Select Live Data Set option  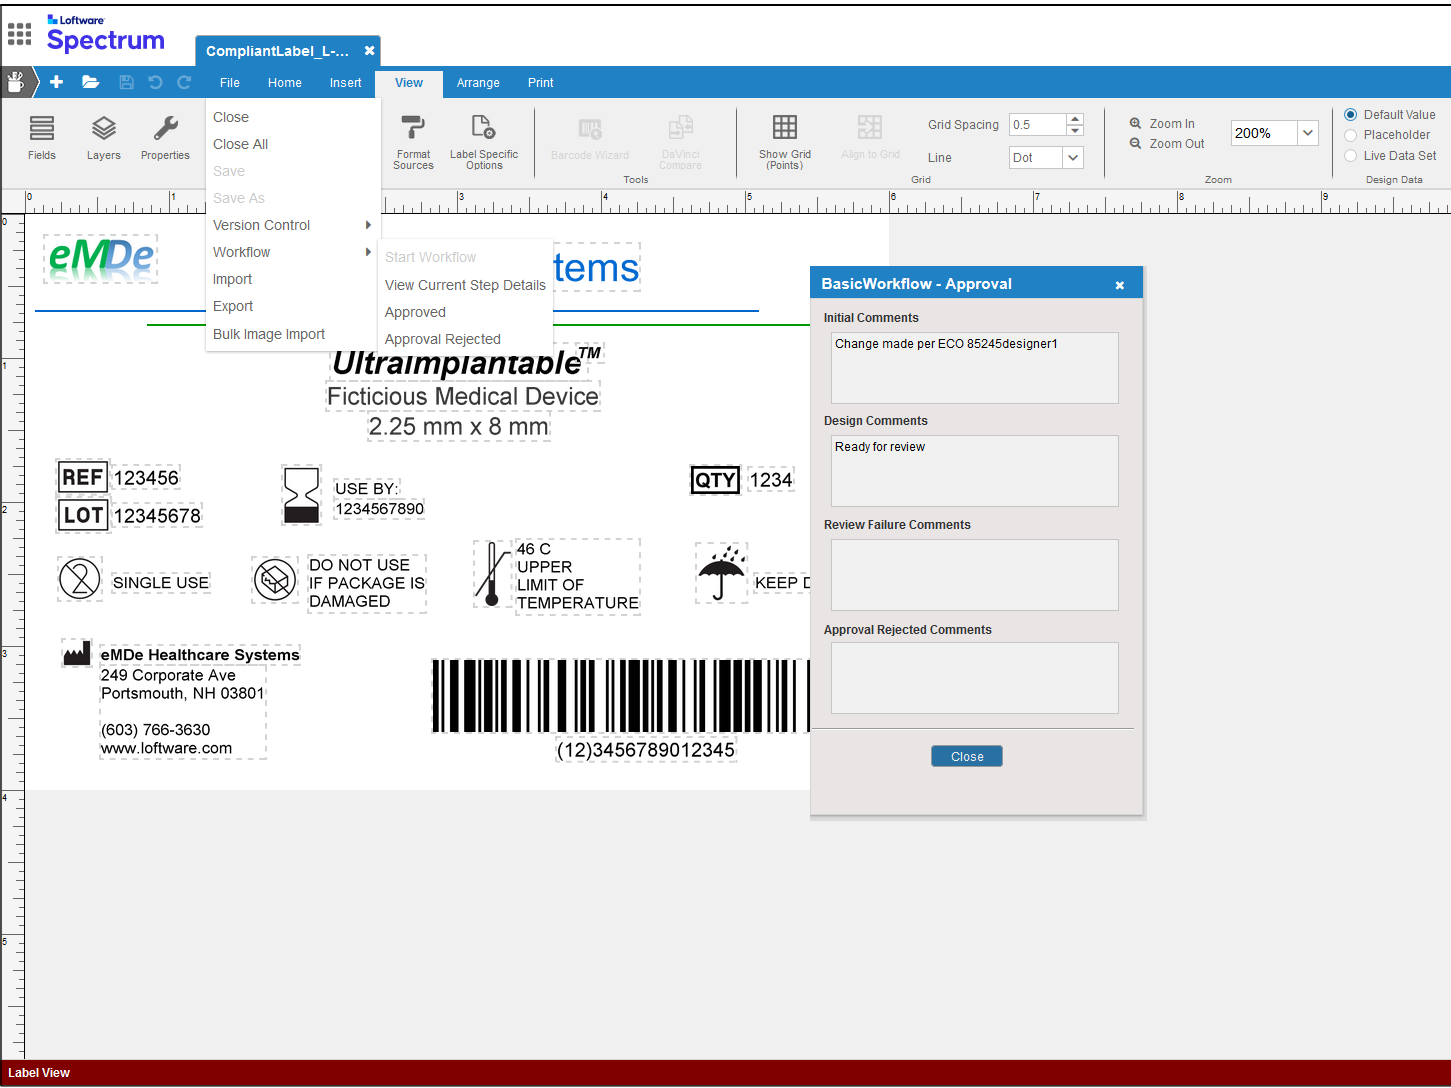point(1351,156)
